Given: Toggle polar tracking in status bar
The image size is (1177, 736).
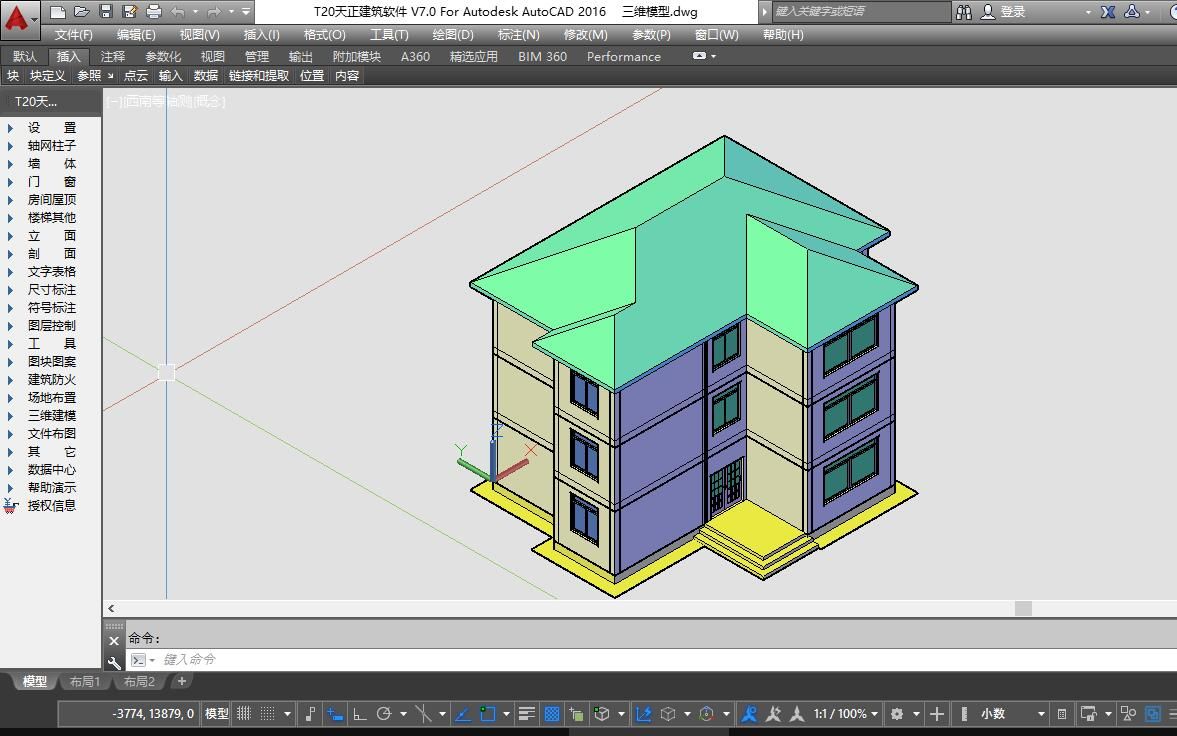Looking at the screenshot, I should (x=384, y=714).
